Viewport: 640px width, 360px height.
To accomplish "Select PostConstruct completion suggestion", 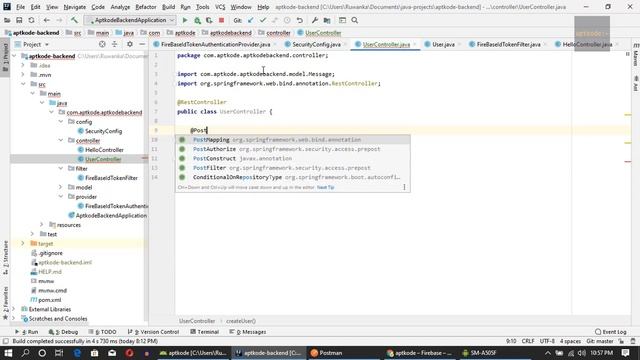I will point(293,158).
